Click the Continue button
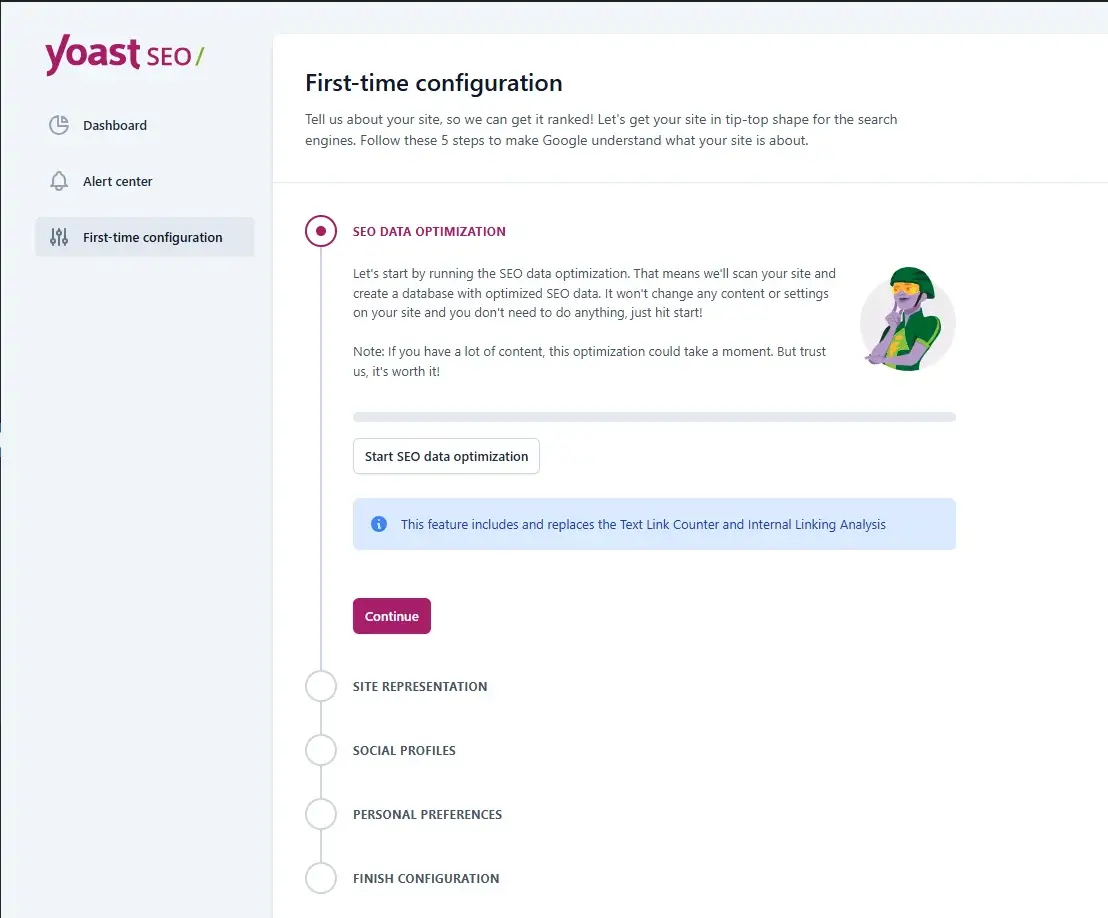The image size is (1108, 918). coord(392,616)
